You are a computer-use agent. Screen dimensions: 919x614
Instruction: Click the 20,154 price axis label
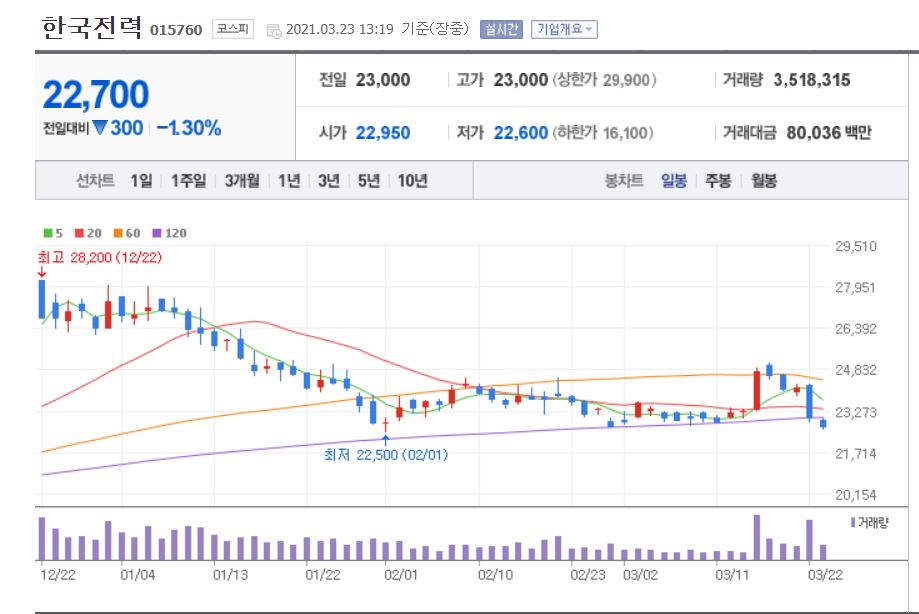tap(856, 495)
